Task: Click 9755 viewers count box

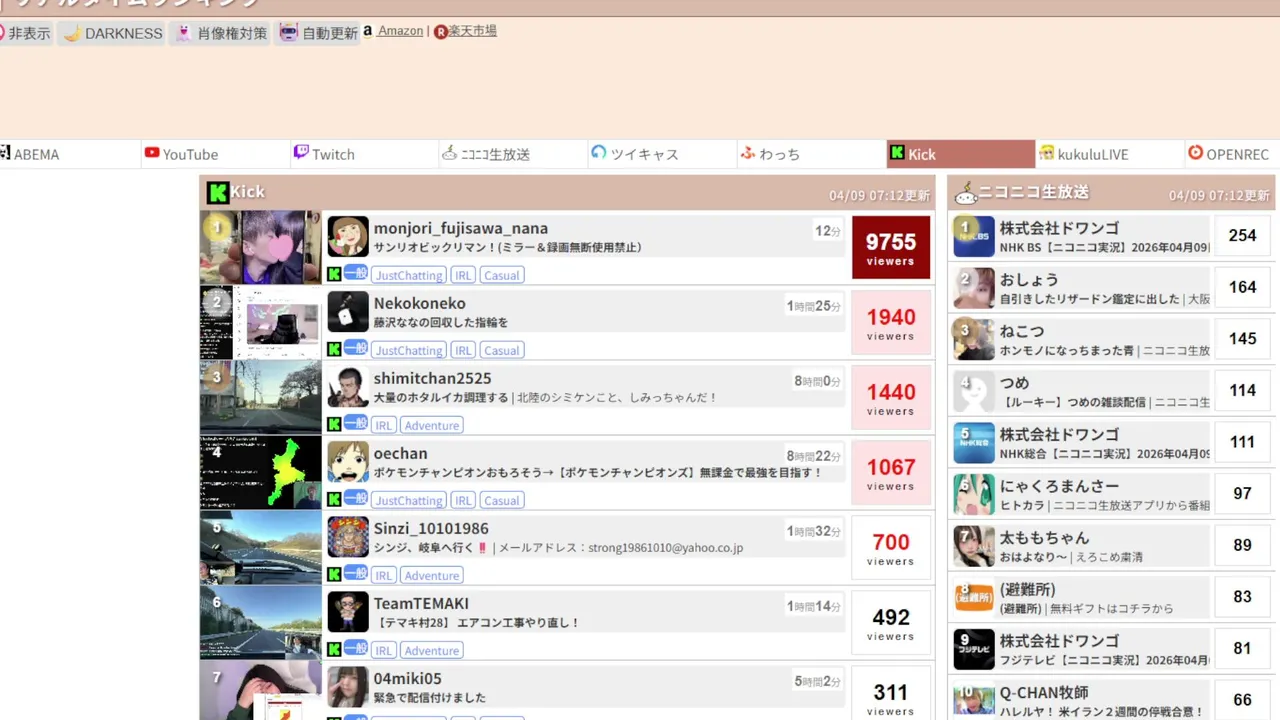Action: 891,248
